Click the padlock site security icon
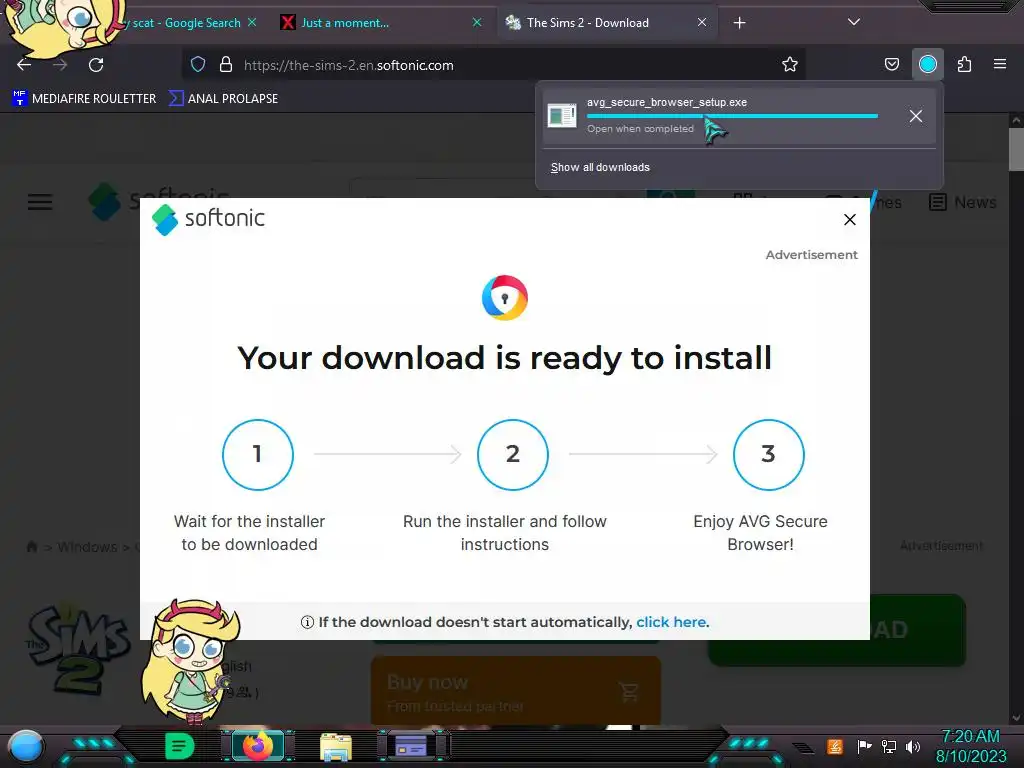Screen dimensions: 1024x768 tap(226, 65)
